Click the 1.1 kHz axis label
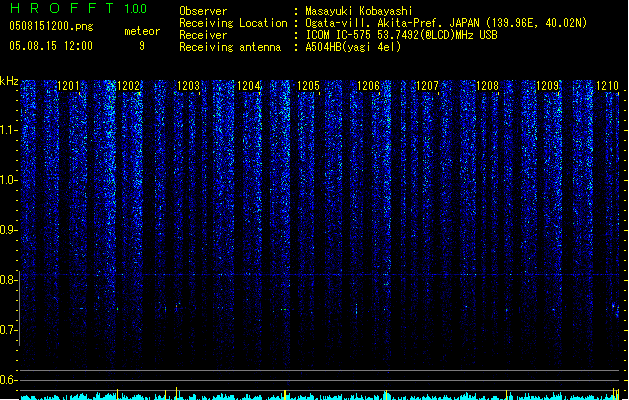Screen dimensions: 629x400 click(8, 130)
